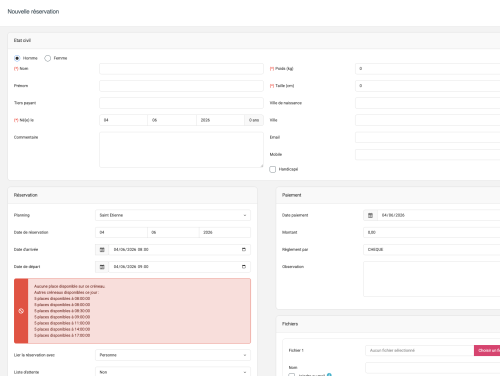Viewport: 500px width, 376px height.
Task: Focus the Mobile input field
Action: tap(428, 155)
